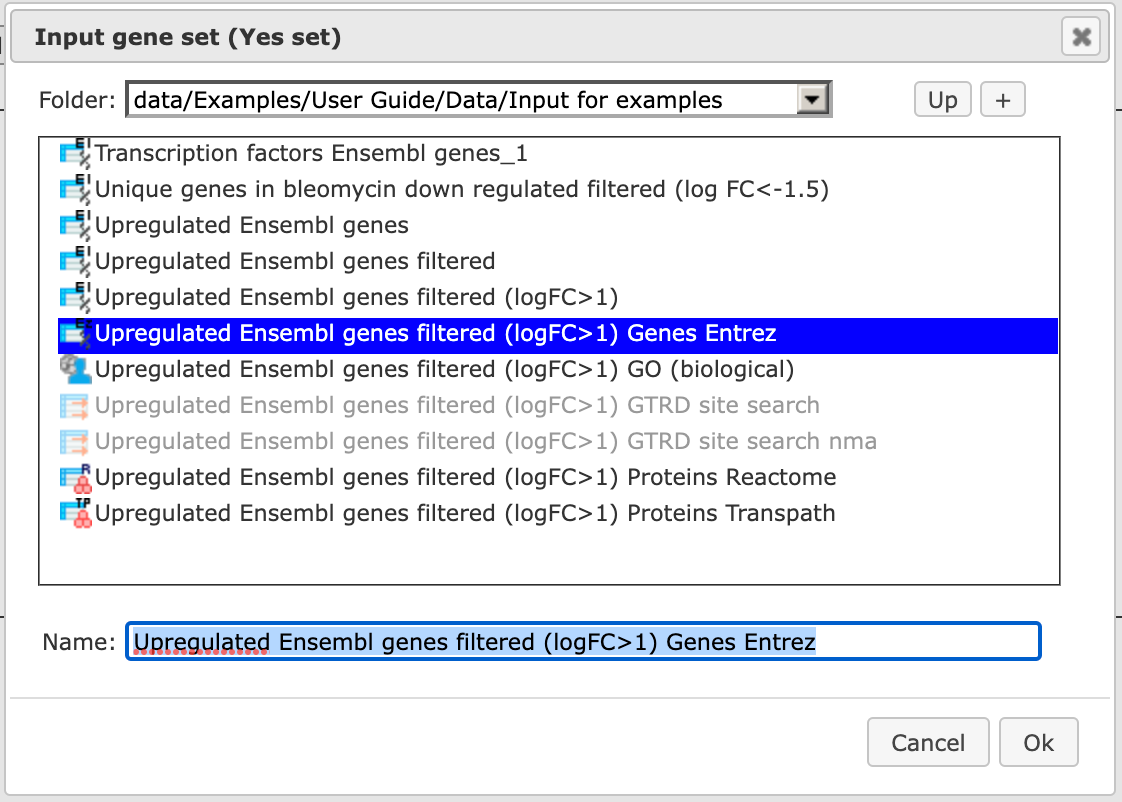The height and width of the screenshot is (802, 1122).
Task: Go Up one folder level
Action: (x=942, y=99)
